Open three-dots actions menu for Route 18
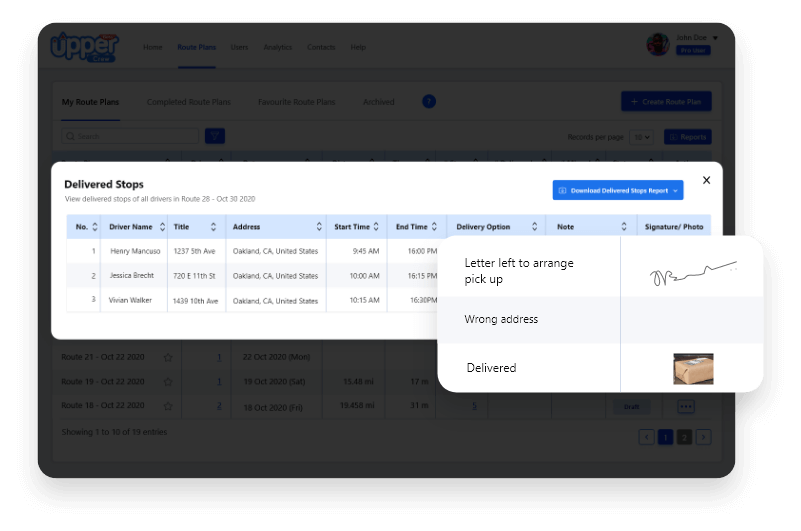This screenshot has height=531, width=801. (686, 407)
